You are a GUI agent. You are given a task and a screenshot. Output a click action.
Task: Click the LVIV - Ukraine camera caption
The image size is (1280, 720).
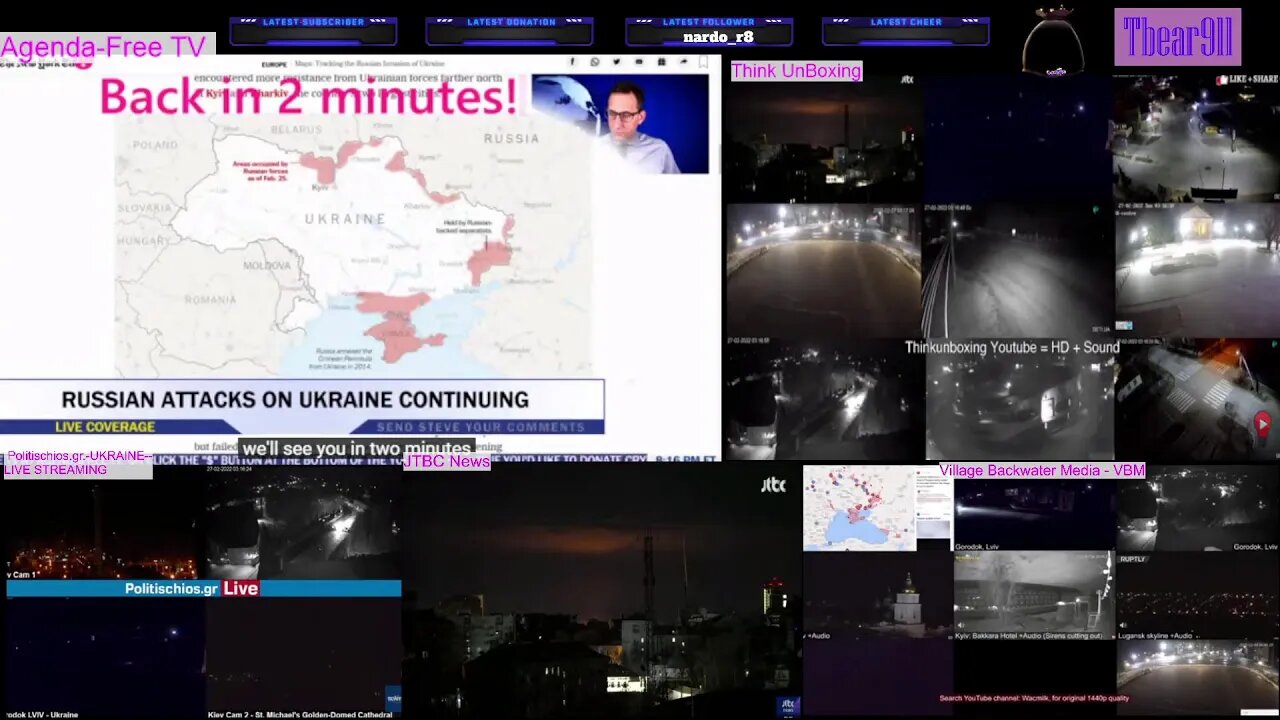tap(40, 715)
